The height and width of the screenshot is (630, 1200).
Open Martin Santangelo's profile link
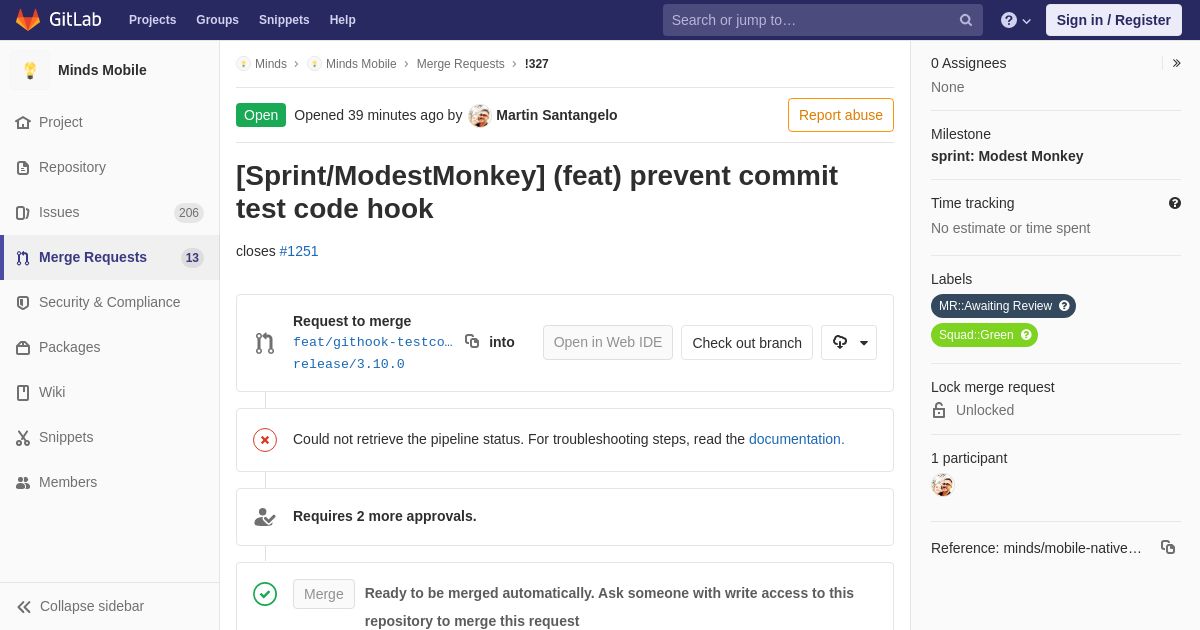(x=557, y=115)
